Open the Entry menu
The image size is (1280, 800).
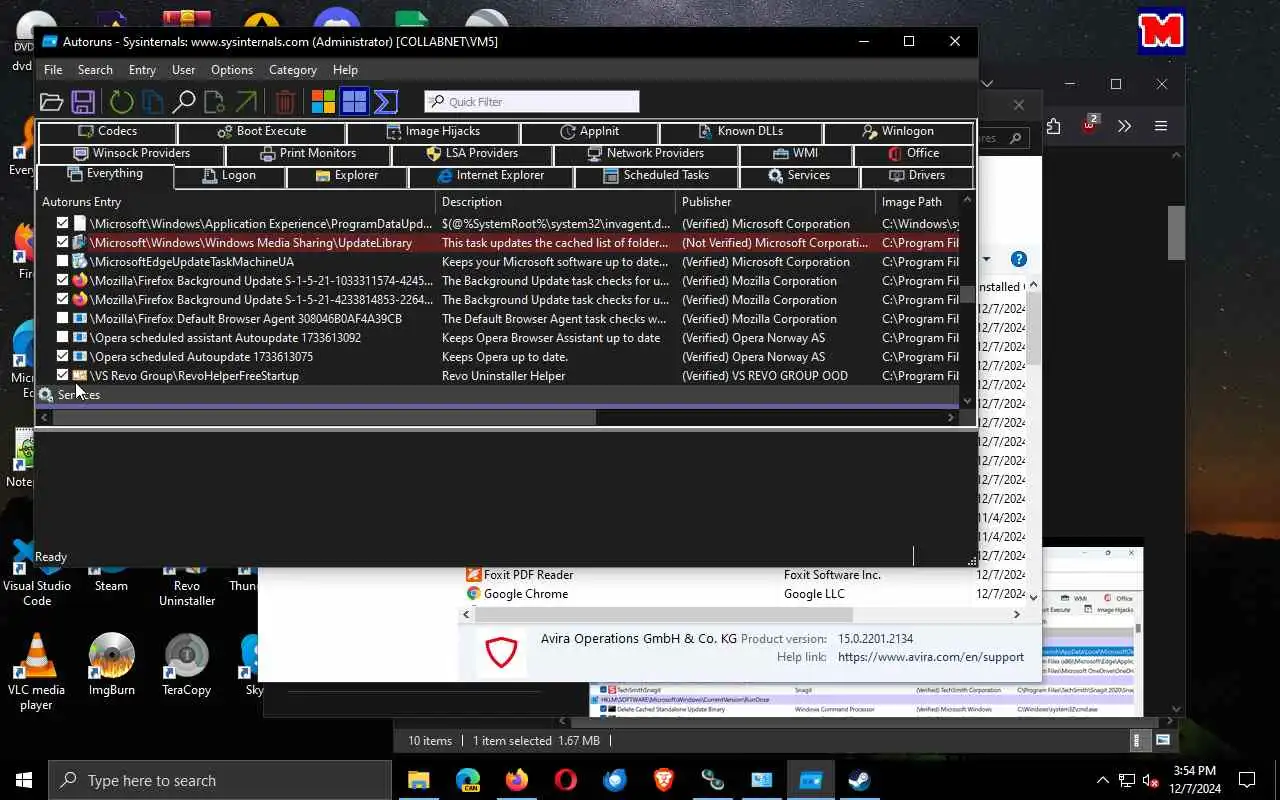tap(142, 70)
